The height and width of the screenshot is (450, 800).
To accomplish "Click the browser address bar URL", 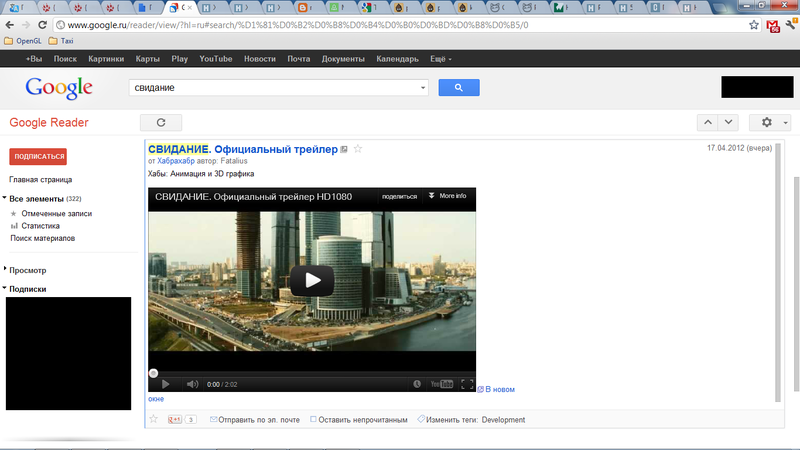I will pyautogui.click(x=298, y=25).
